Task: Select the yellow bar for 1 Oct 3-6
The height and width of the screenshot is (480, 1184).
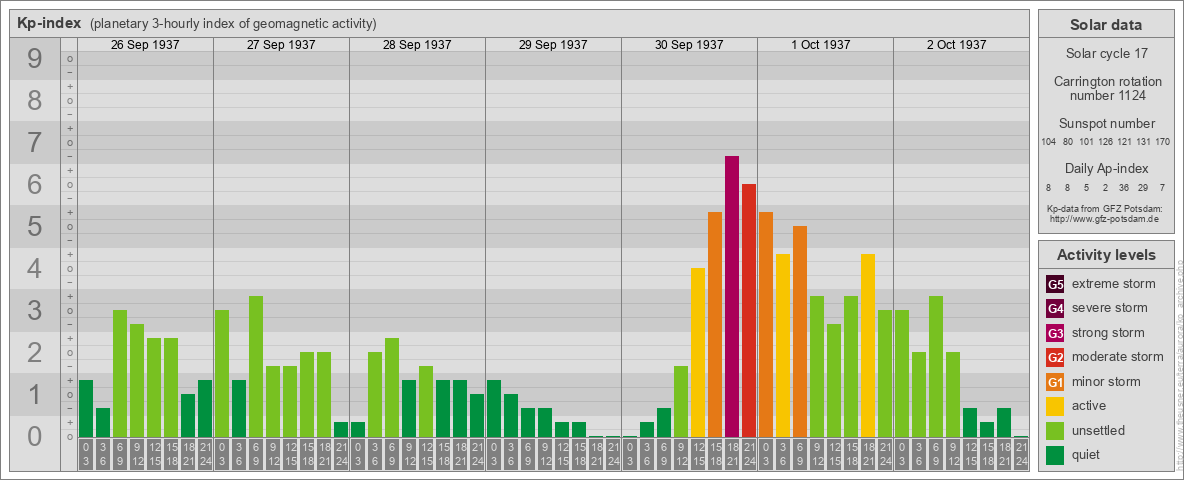Action: pyautogui.click(x=783, y=346)
